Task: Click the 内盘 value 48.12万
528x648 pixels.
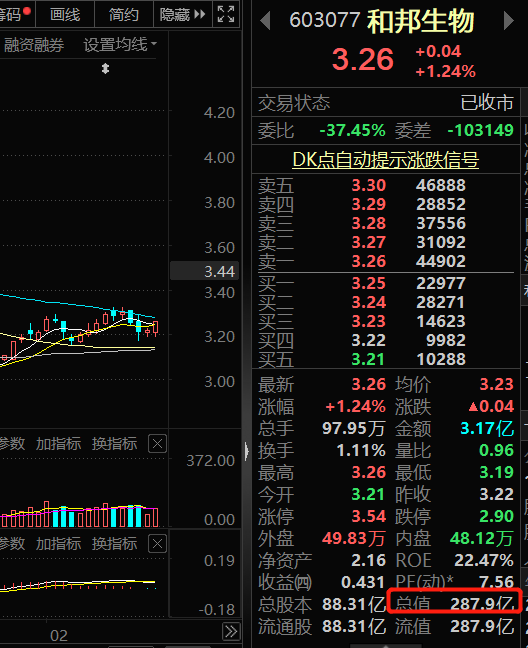Action: (482, 538)
